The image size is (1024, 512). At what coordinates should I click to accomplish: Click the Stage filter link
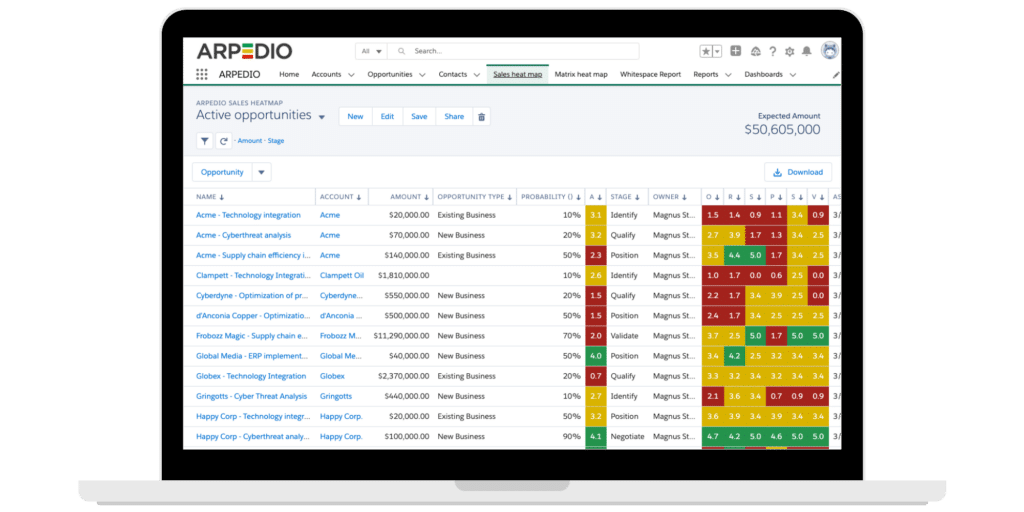[276, 141]
